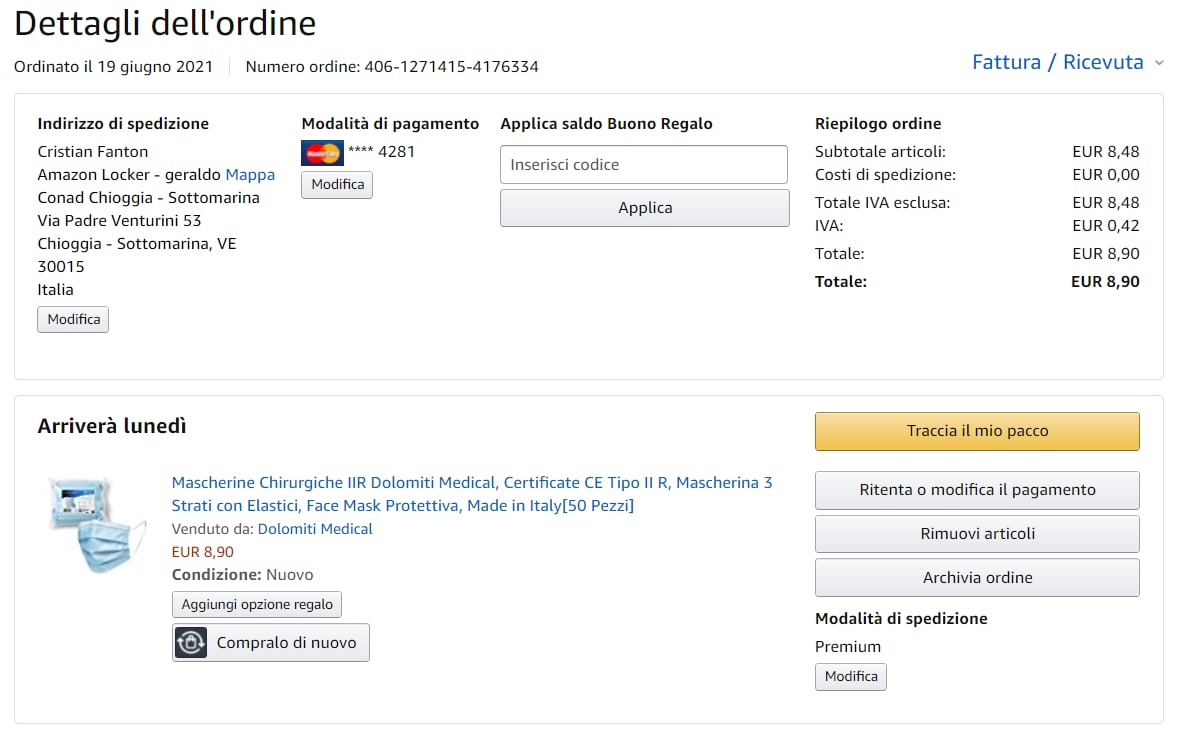Click the buy-again cart icon
Viewport: 1191px width, 744px height.
[x=191, y=643]
